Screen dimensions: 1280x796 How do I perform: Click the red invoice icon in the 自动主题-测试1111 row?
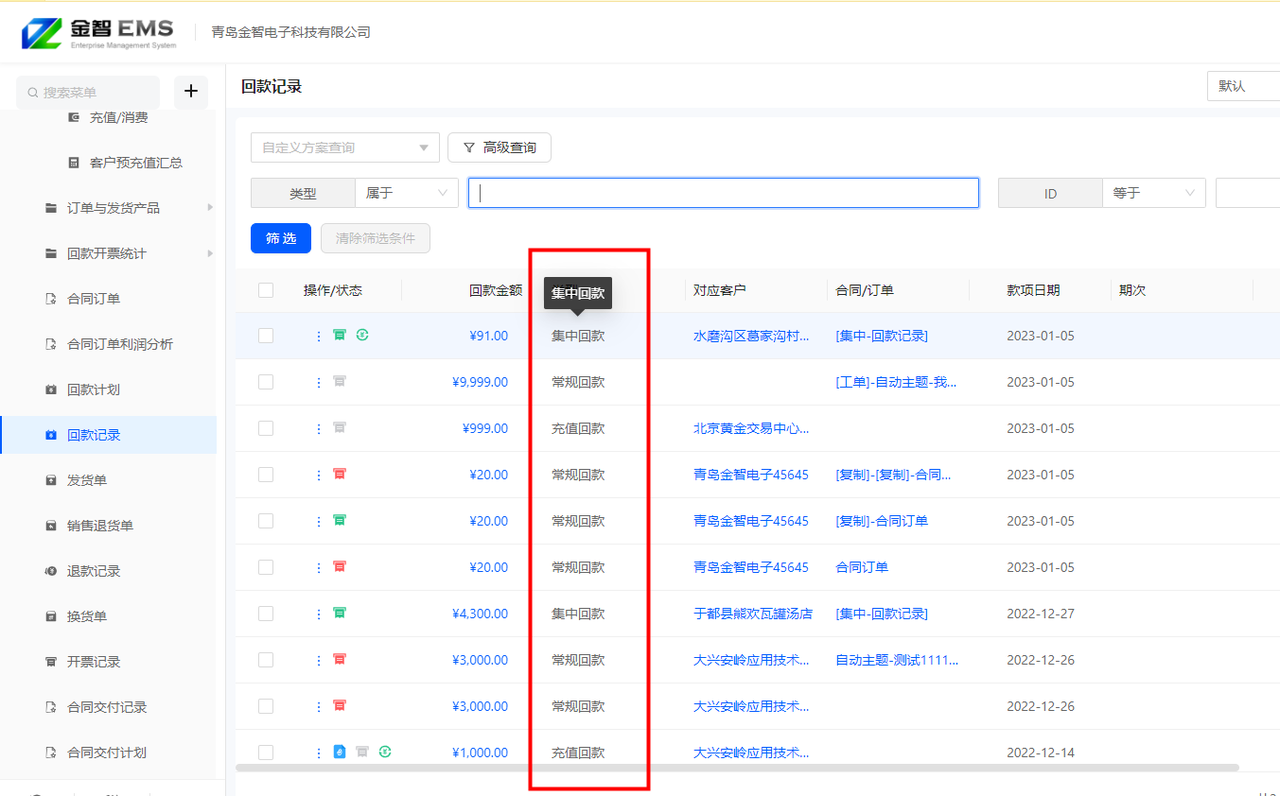coord(339,659)
